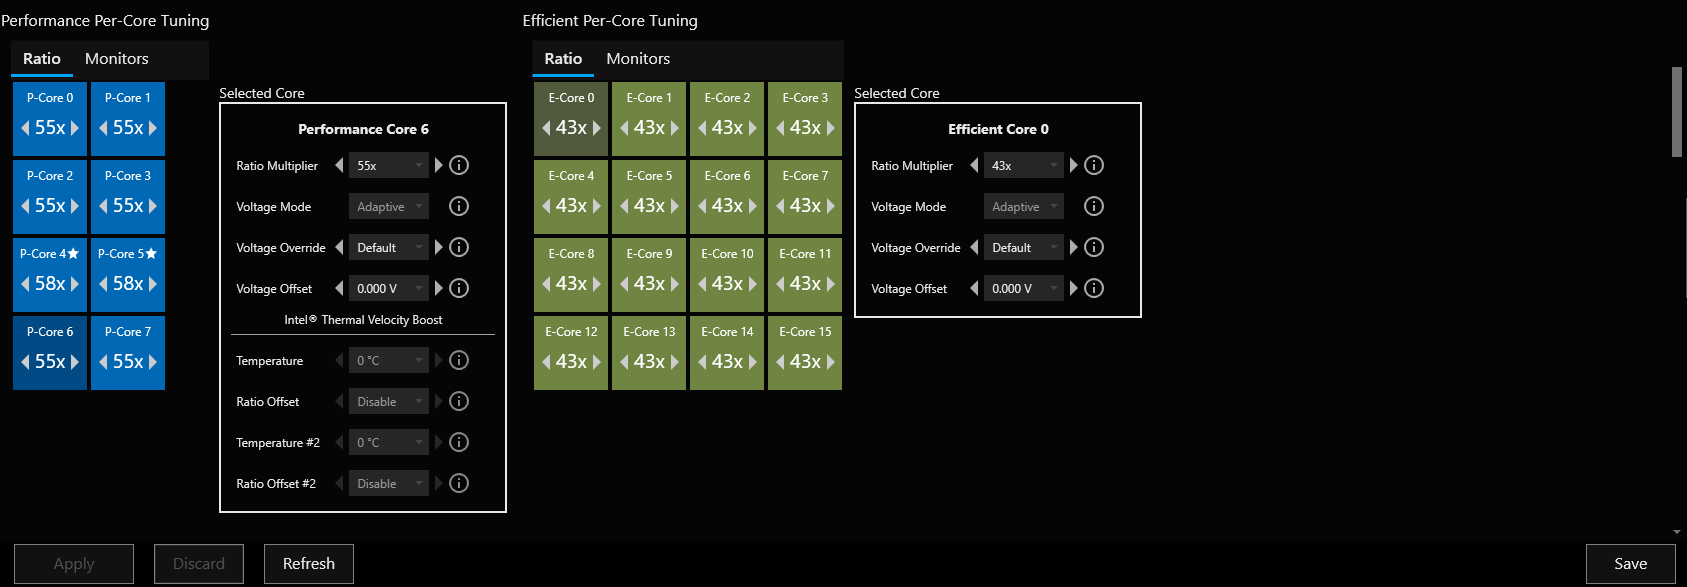1687x587 pixels.
Task: Switch to Efficient tuning Monitors tab
Action: tap(638, 59)
